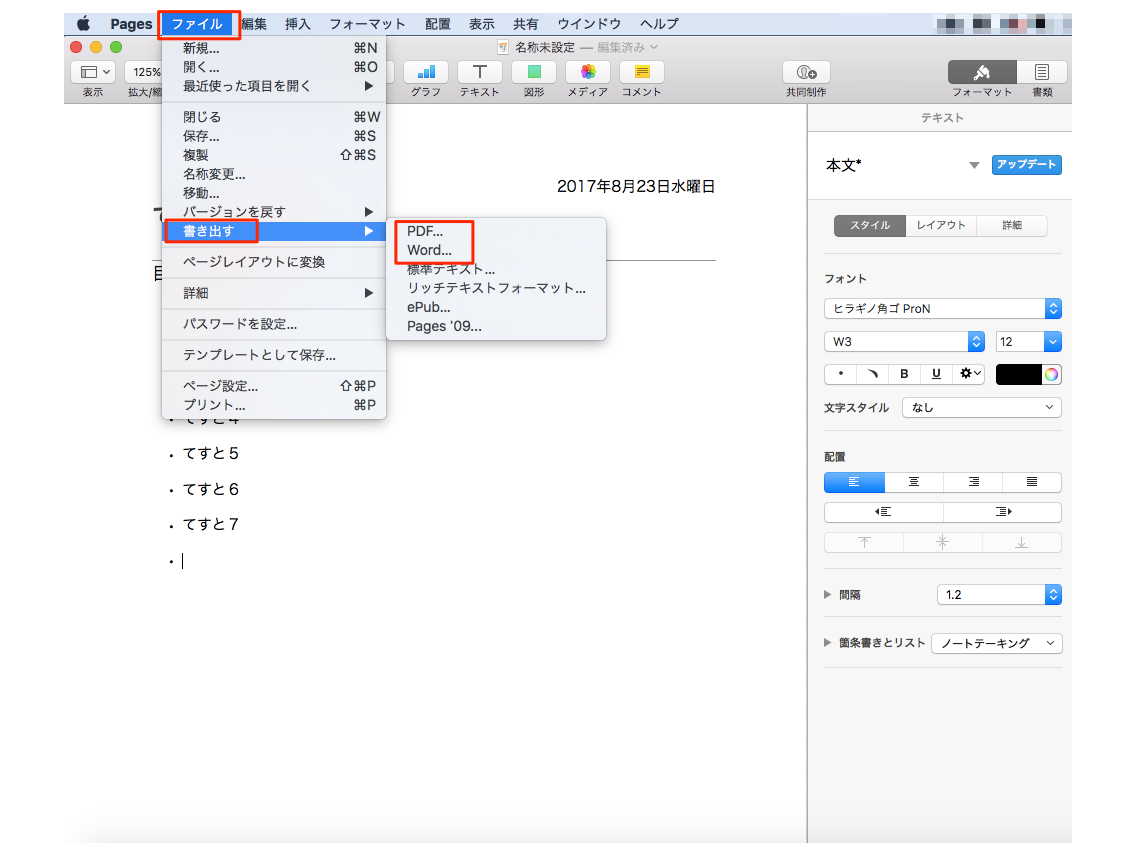Open the 文字スタイル なし dropdown
This screenshot has width=1136, height=852.
tap(982, 408)
